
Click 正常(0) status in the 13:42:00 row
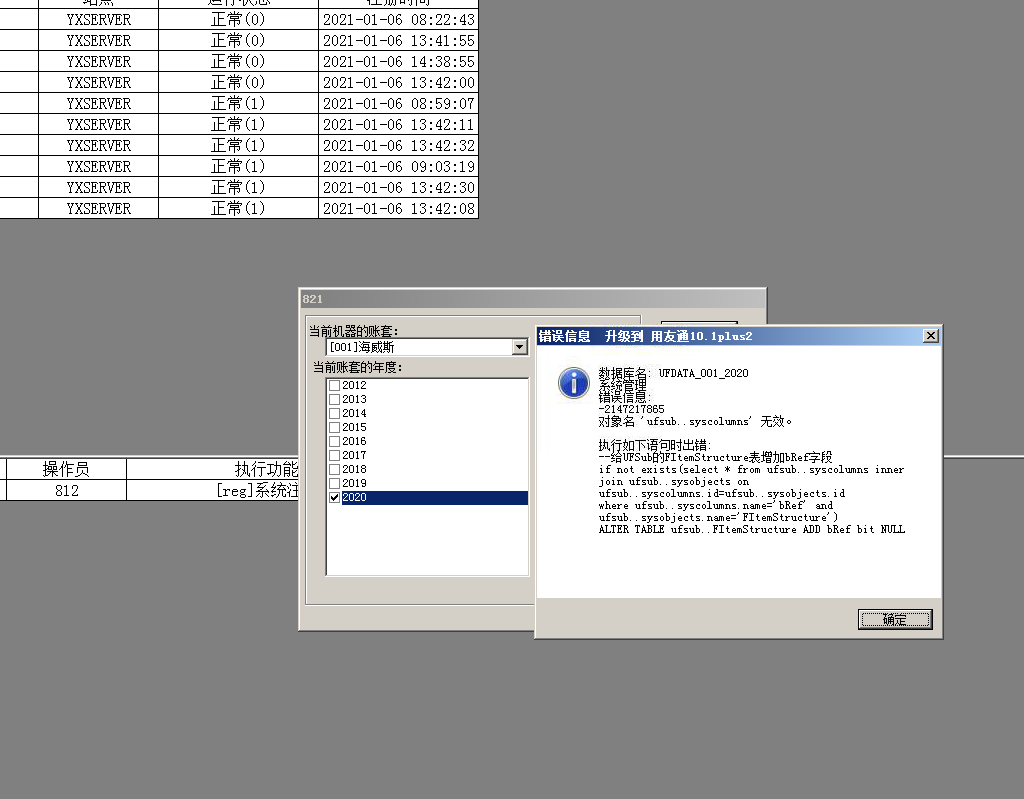coord(238,82)
